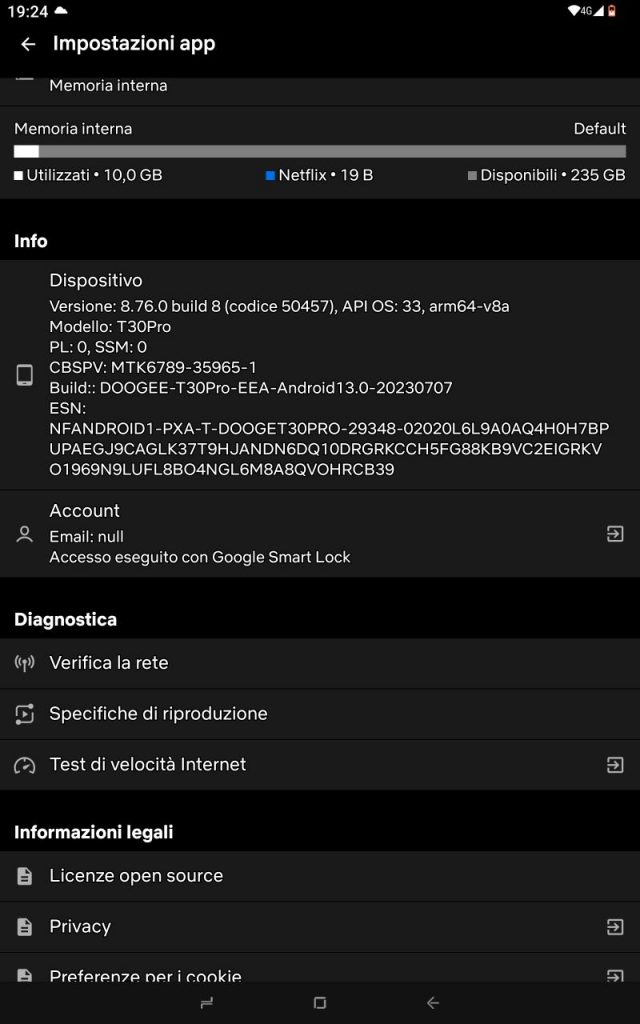The image size is (640, 1024).
Task: Click the network antenna icon
Action: coord(24,663)
